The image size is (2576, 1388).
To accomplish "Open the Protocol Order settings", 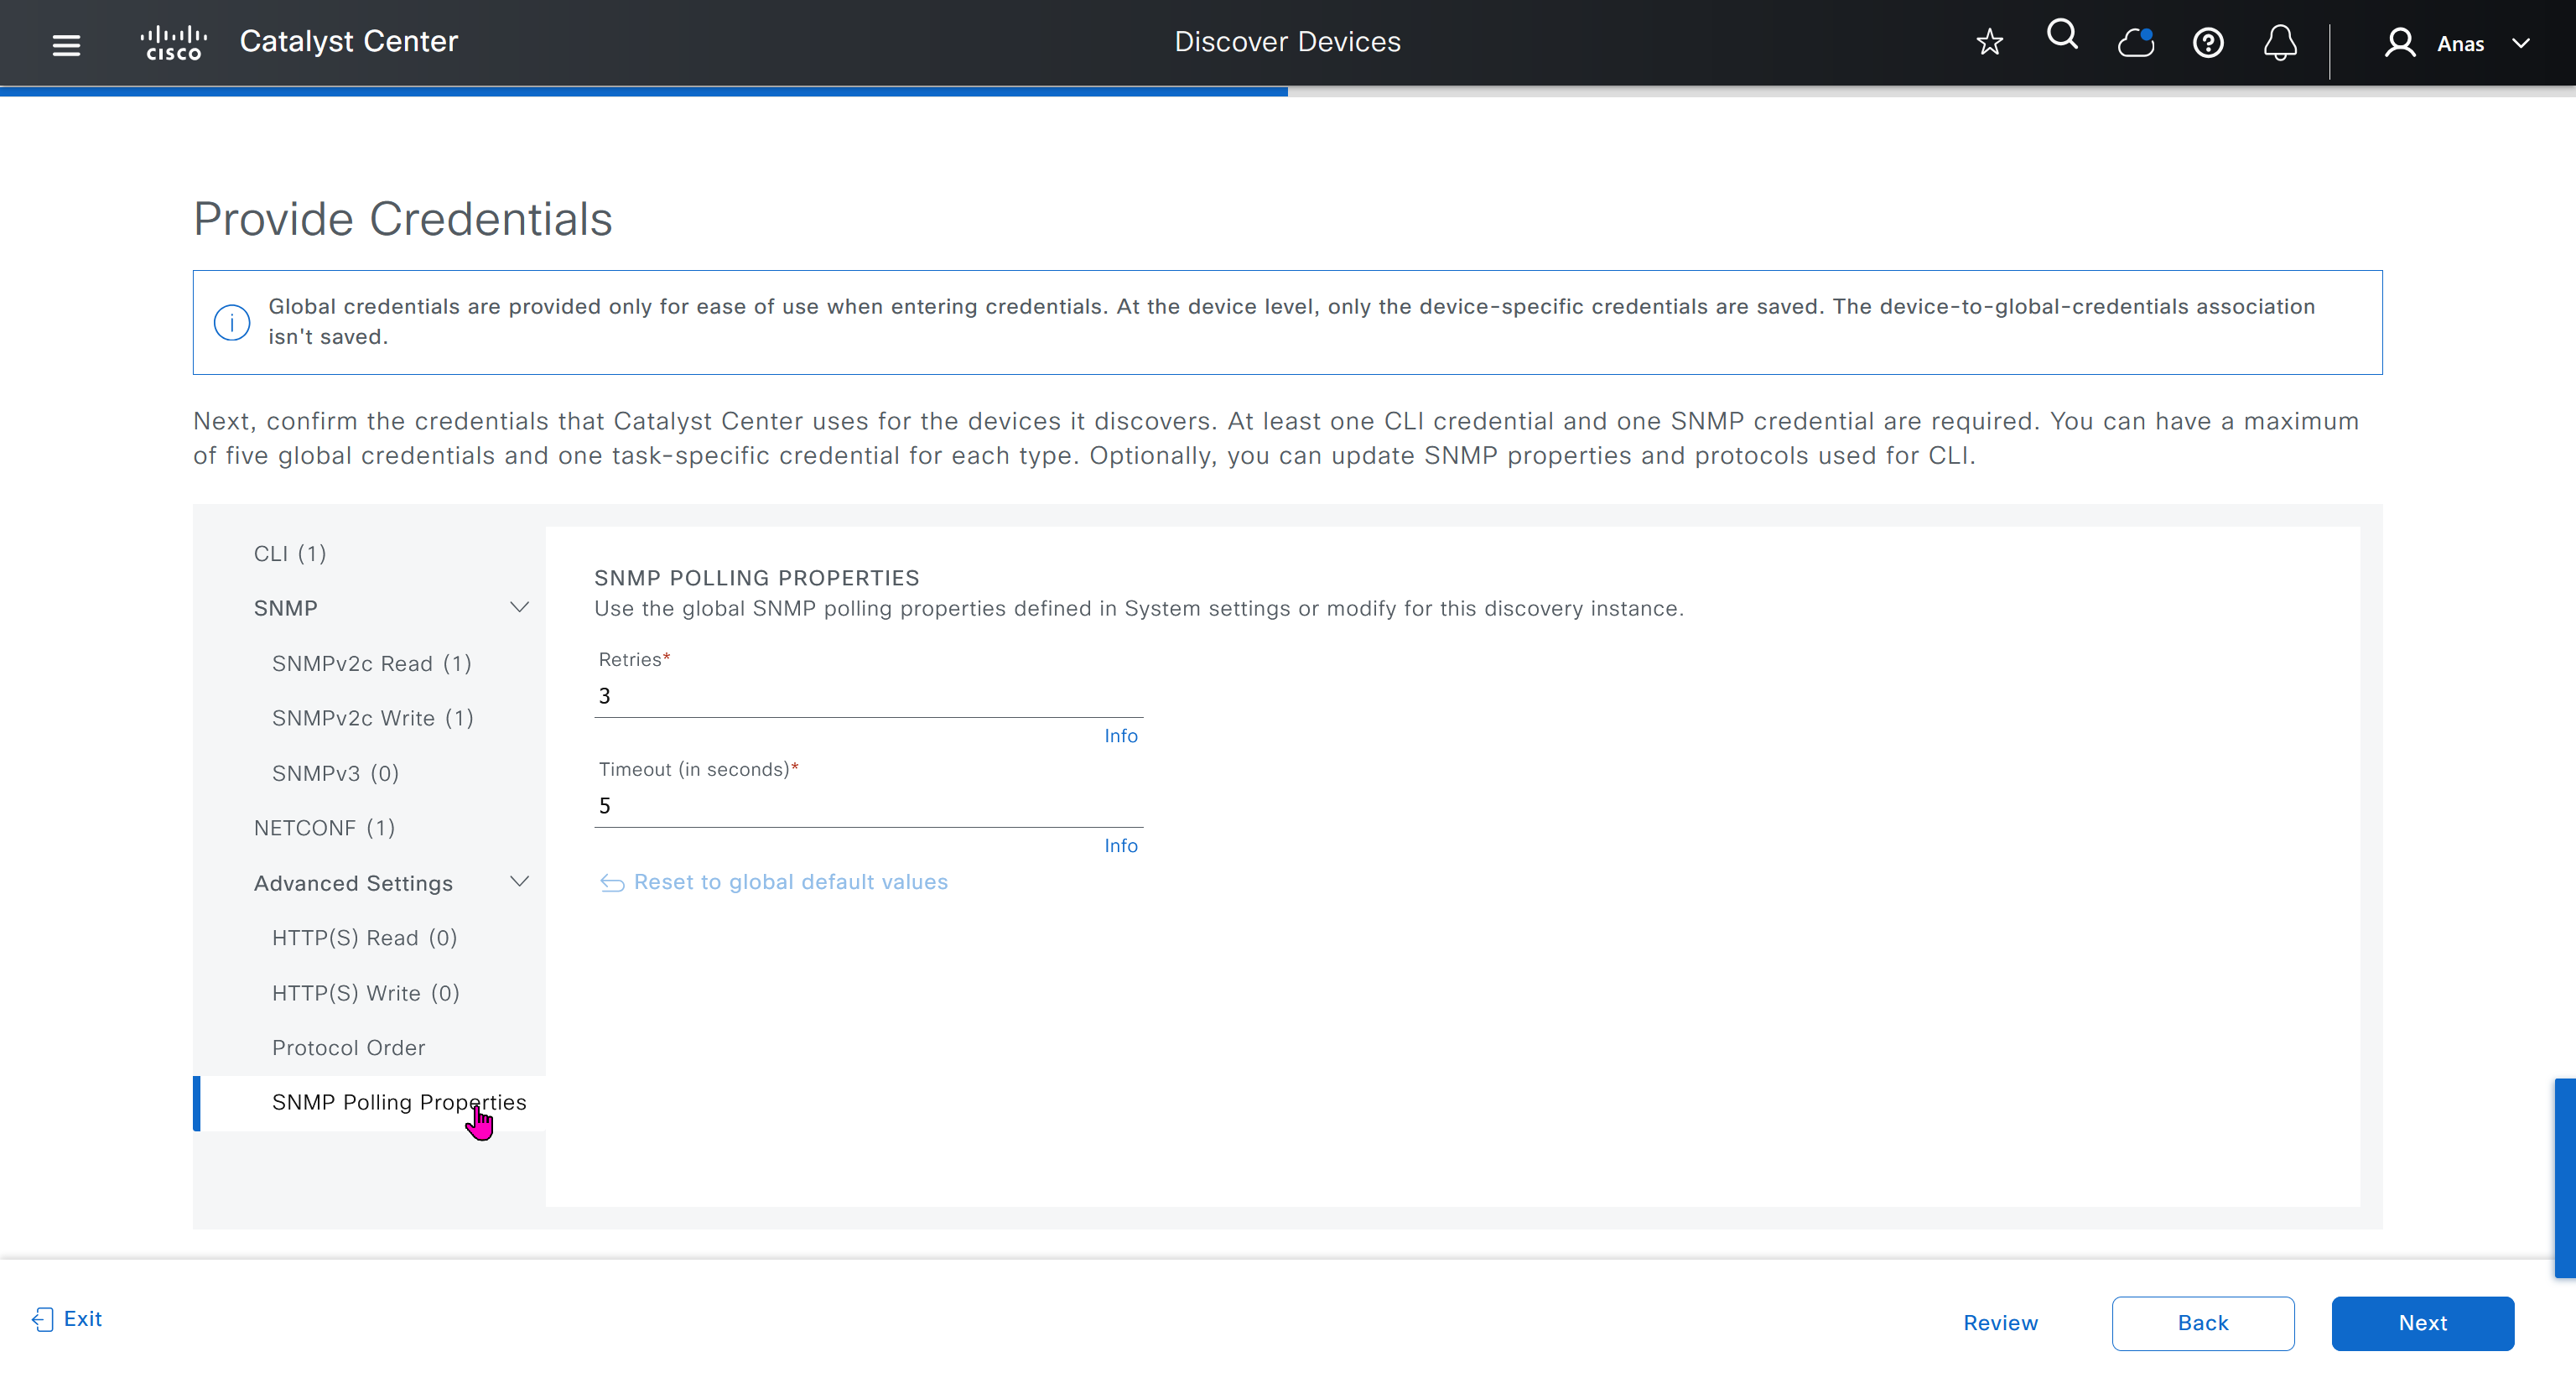I will coord(348,1047).
